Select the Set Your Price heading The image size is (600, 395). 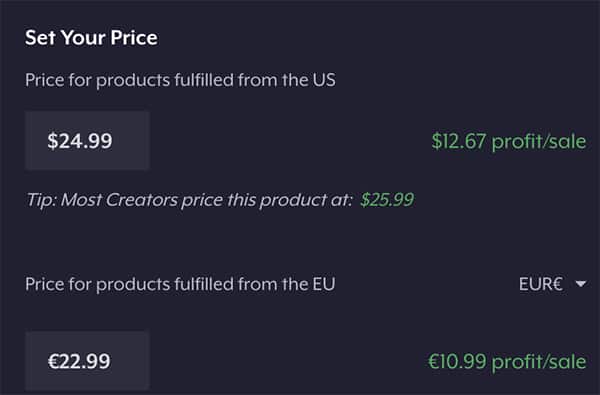point(91,38)
